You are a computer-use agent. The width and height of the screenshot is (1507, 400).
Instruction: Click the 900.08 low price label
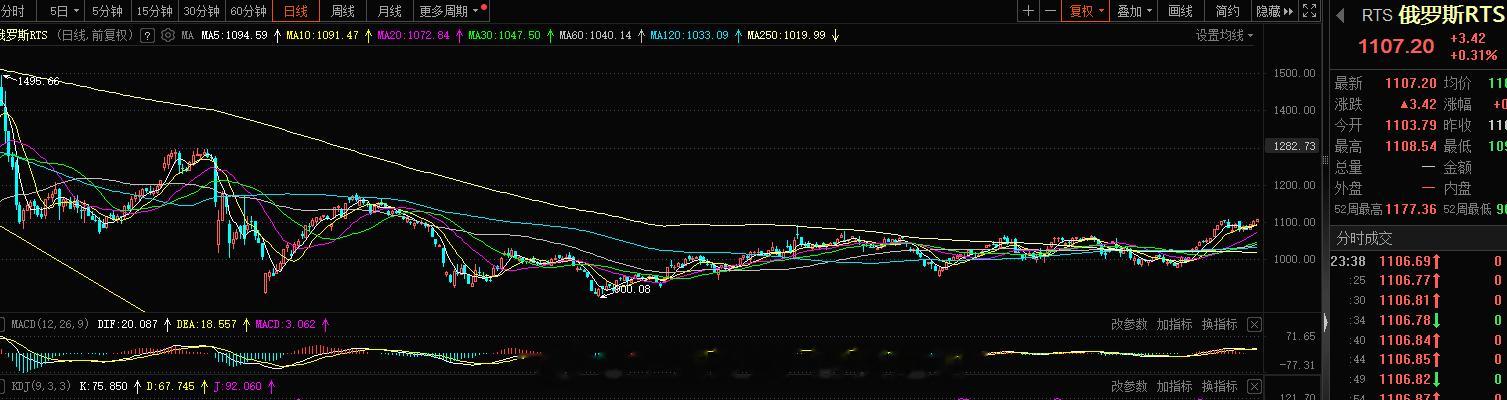(631, 288)
